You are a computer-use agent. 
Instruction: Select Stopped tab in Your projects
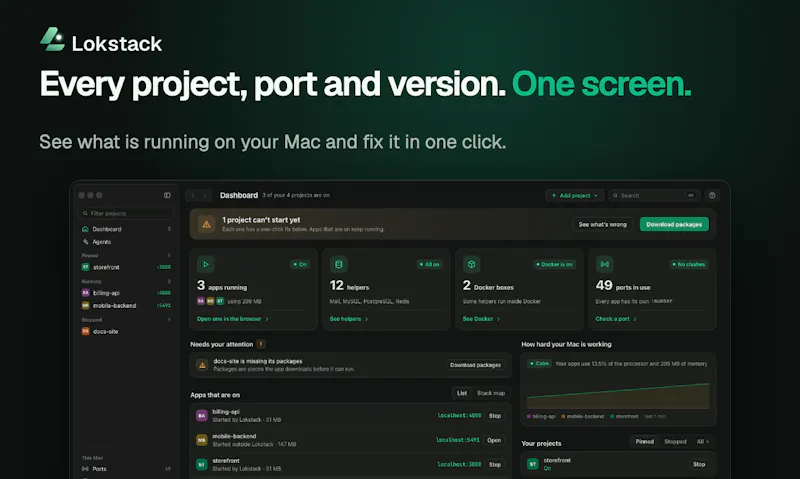[675, 442]
